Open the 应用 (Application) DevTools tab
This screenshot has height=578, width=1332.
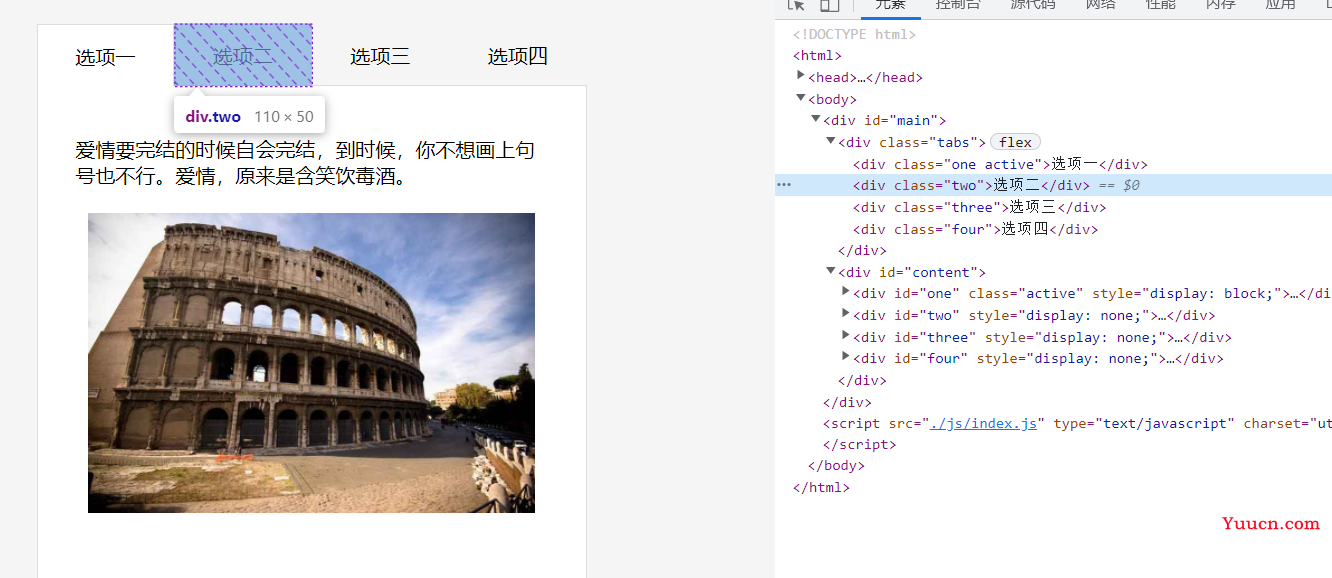point(1281,6)
